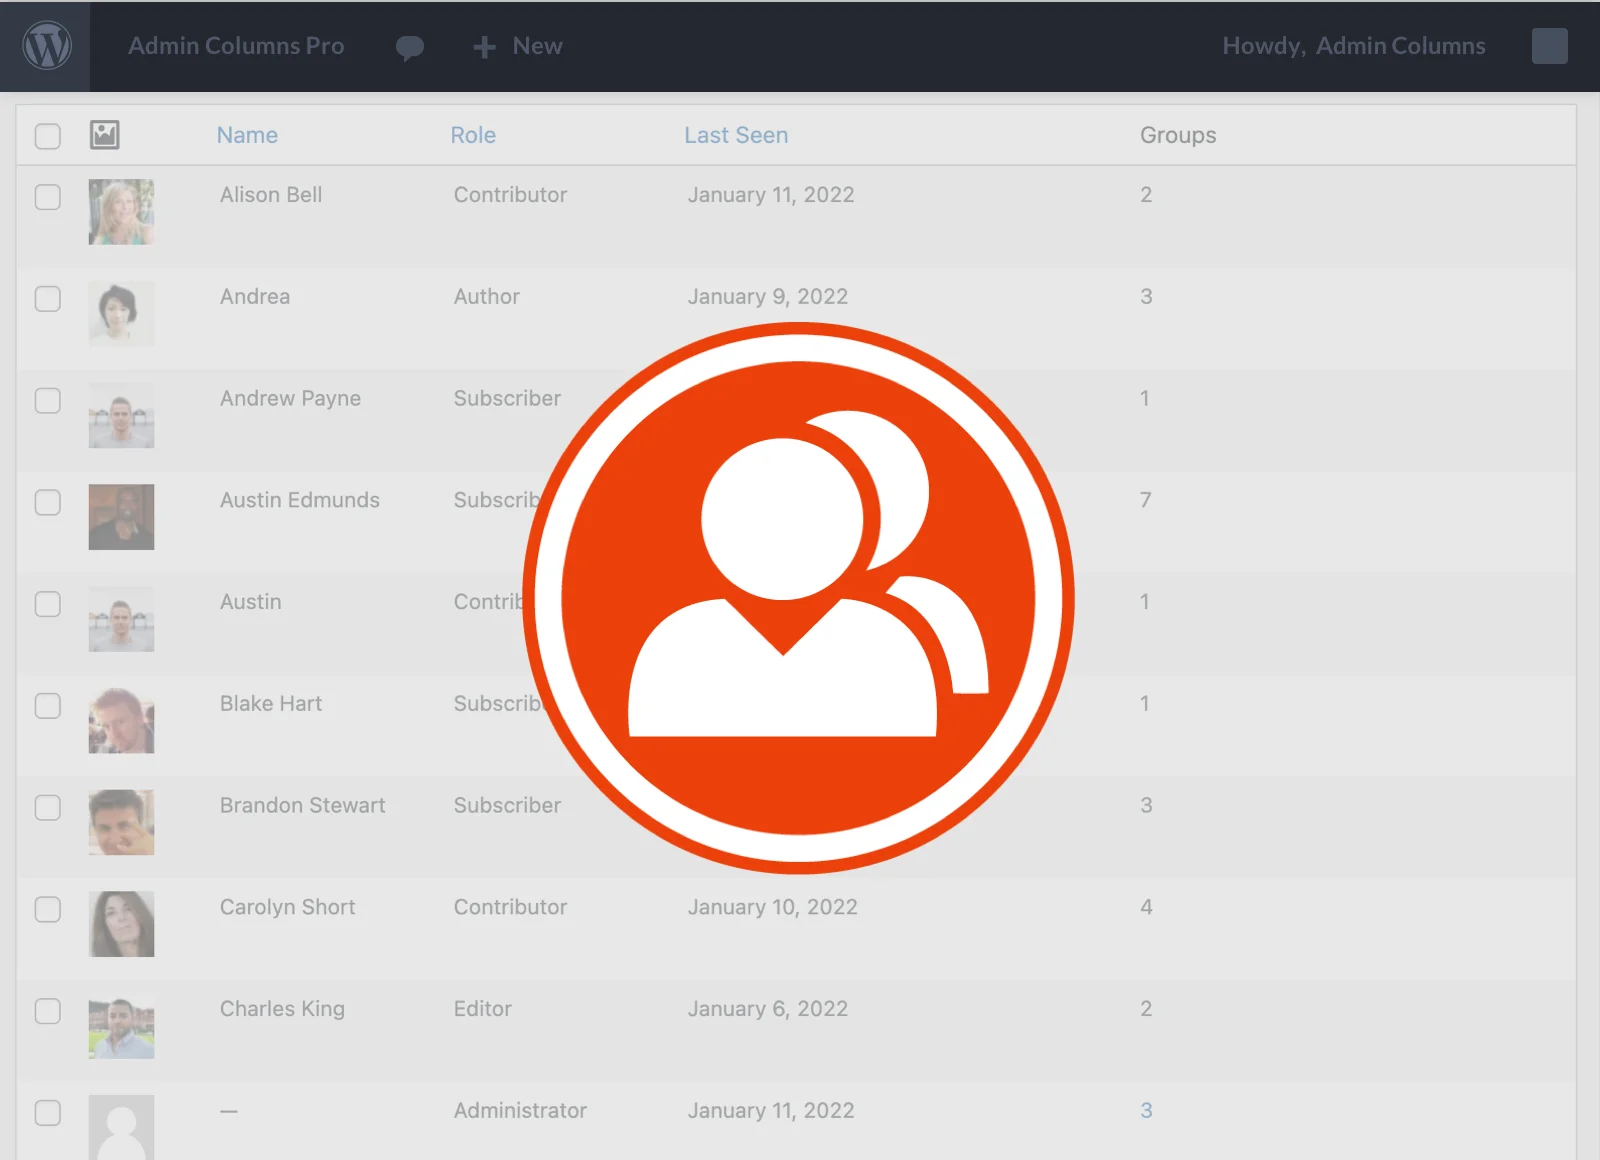The width and height of the screenshot is (1600, 1160).
Task: Click the icon beside Howdy, Admin Columns
Action: pyautogui.click(x=1549, y=46)
